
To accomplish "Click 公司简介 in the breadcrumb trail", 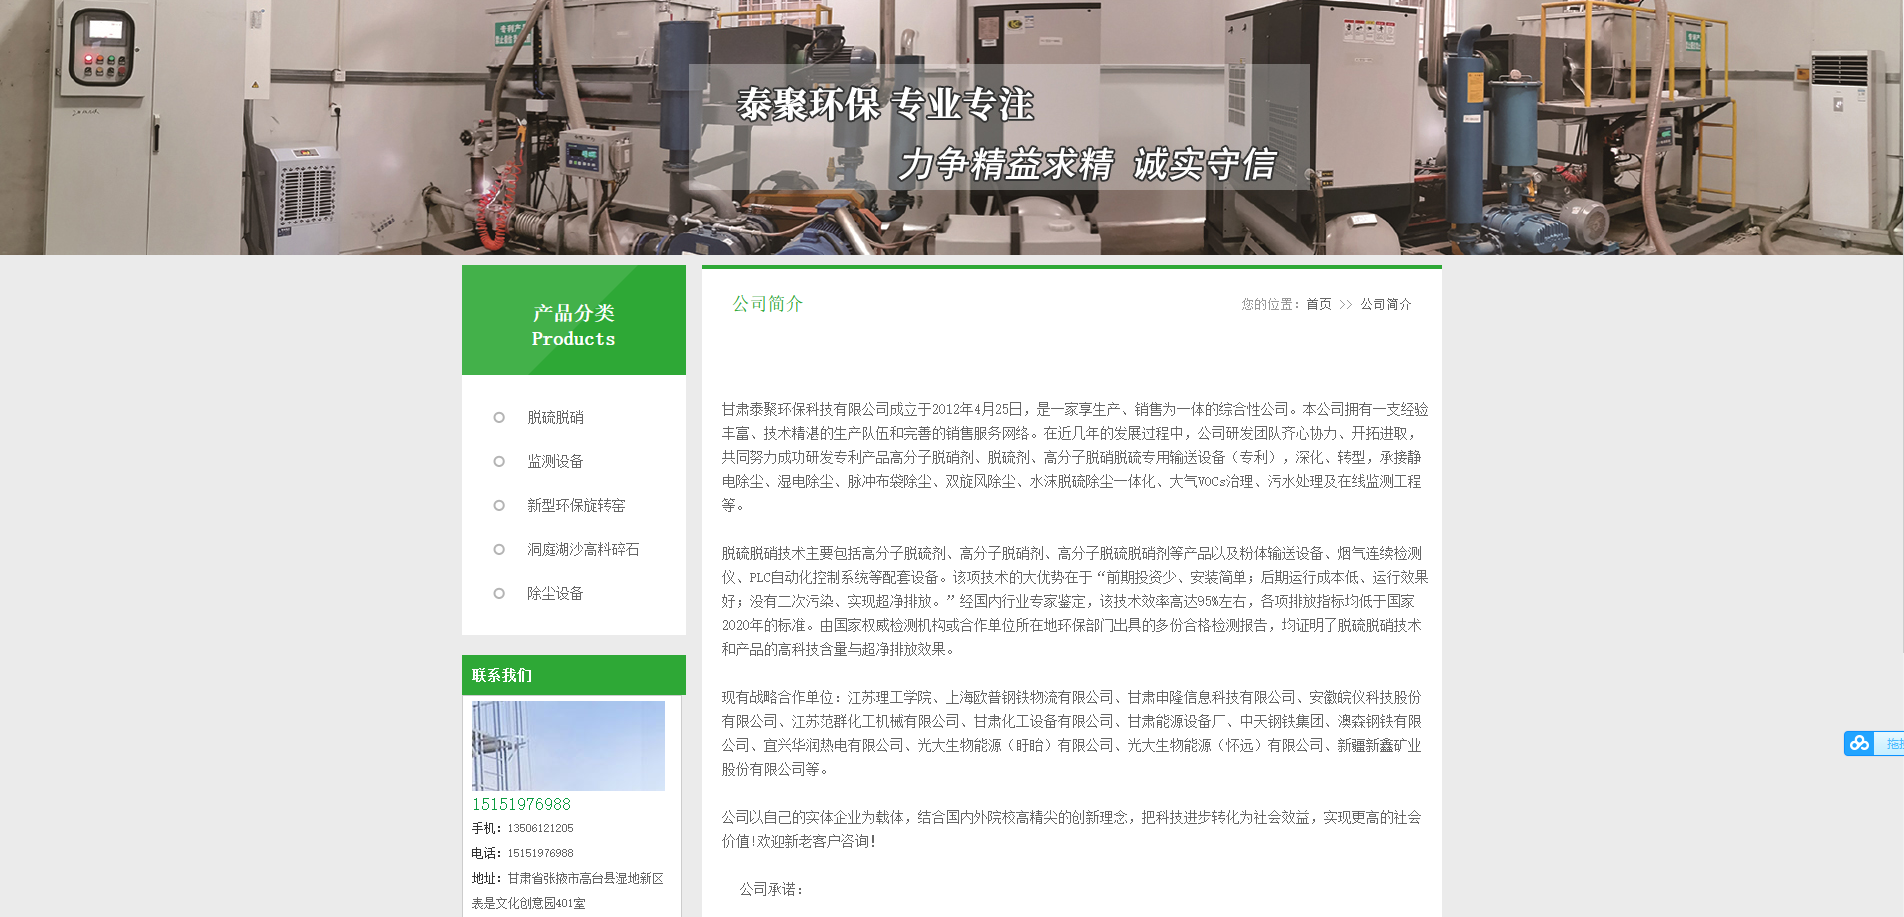I will point(1385,304).
